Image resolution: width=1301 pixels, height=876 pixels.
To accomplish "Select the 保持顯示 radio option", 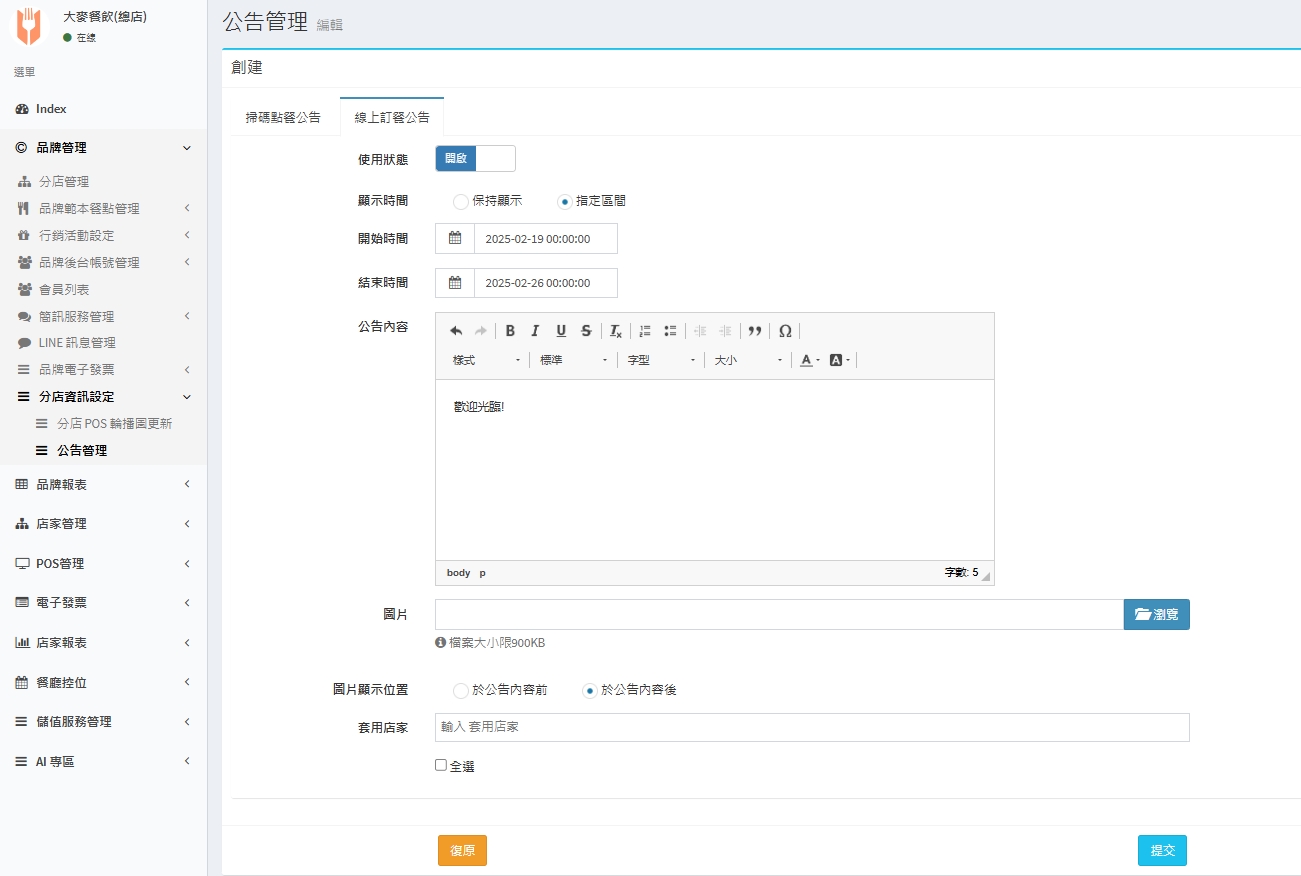I will [x=461, y=201].
